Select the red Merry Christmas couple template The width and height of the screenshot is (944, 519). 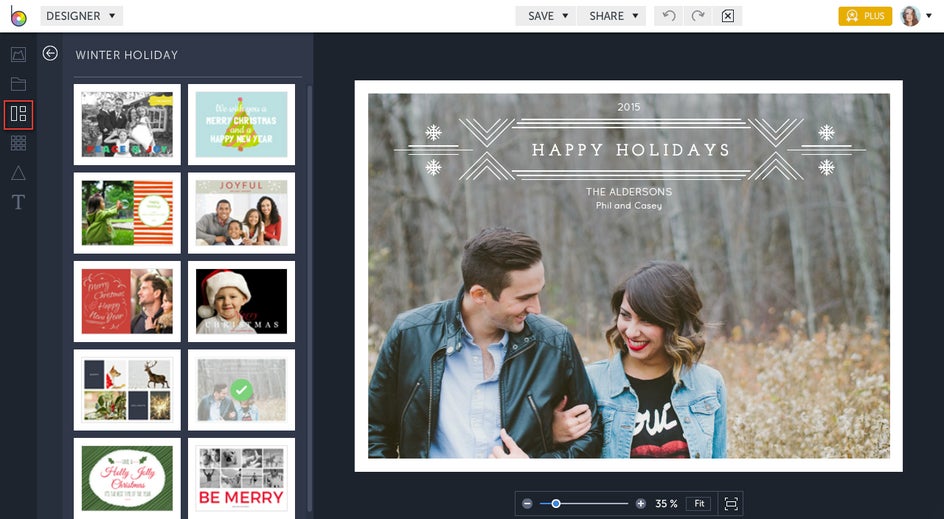127,302
